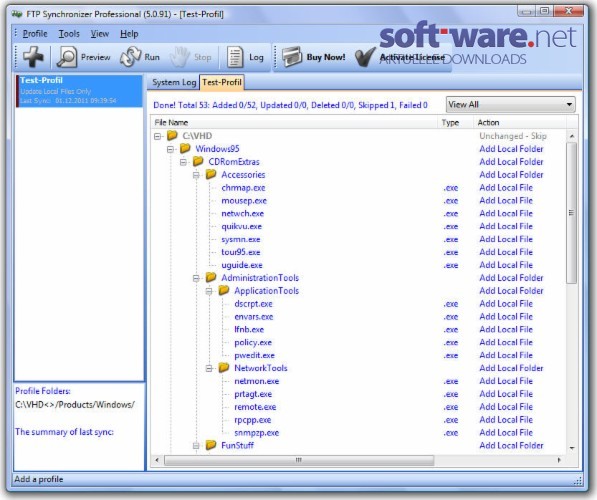This screenshot has height=500, width=597.
Task: Click the scroll left arrow of file list
Action: point(157,460)
